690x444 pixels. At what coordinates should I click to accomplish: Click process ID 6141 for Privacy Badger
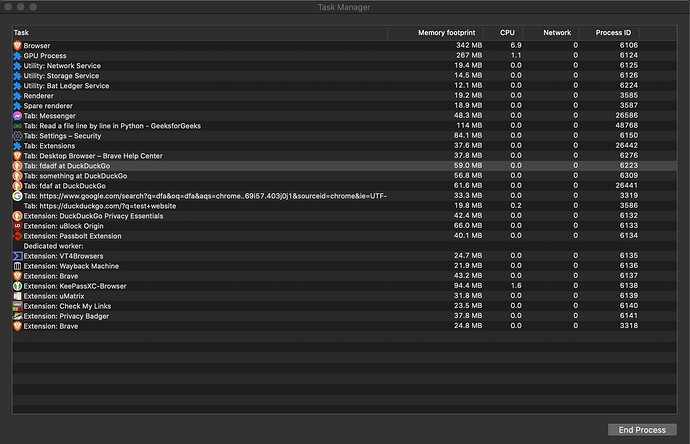[628, 316]
